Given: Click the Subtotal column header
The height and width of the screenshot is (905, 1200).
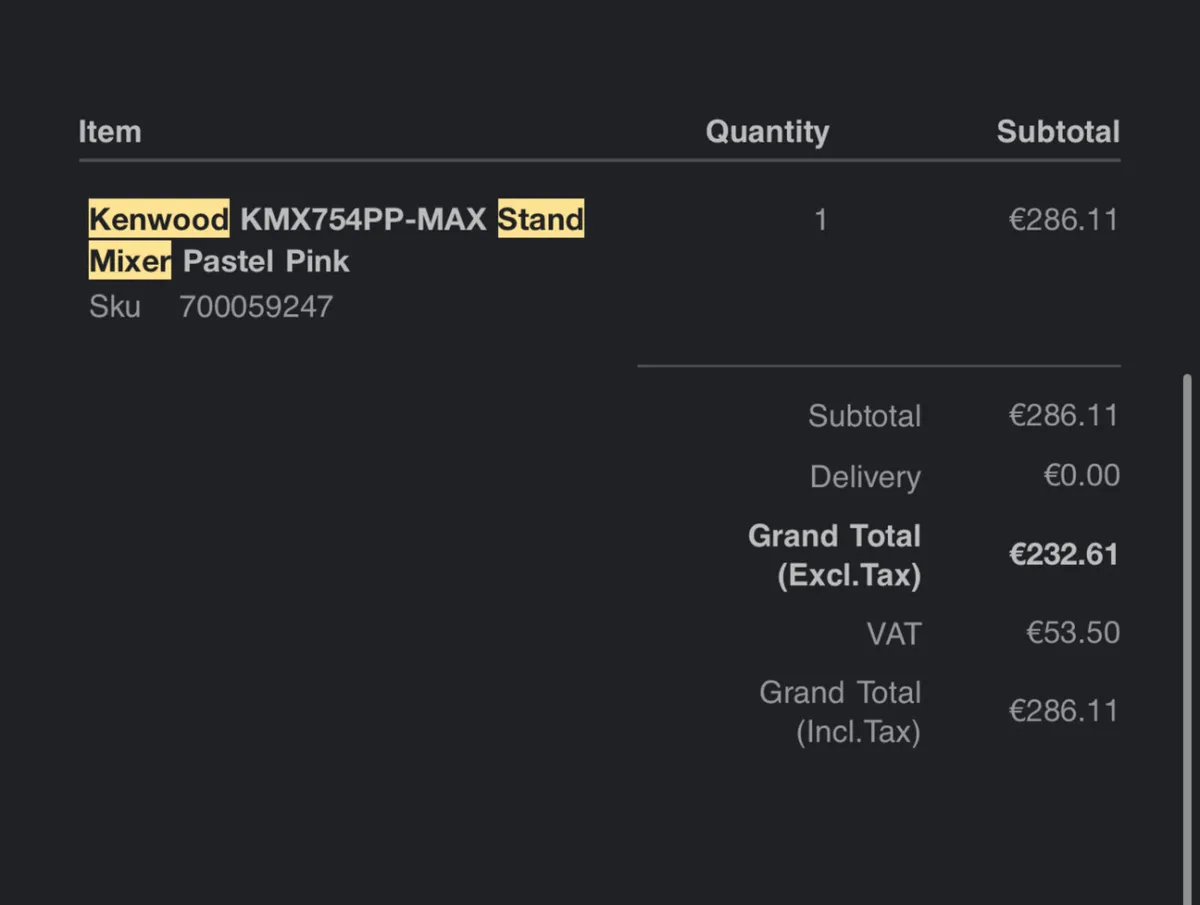Looking at the screenshot, I should (1058, 132).
